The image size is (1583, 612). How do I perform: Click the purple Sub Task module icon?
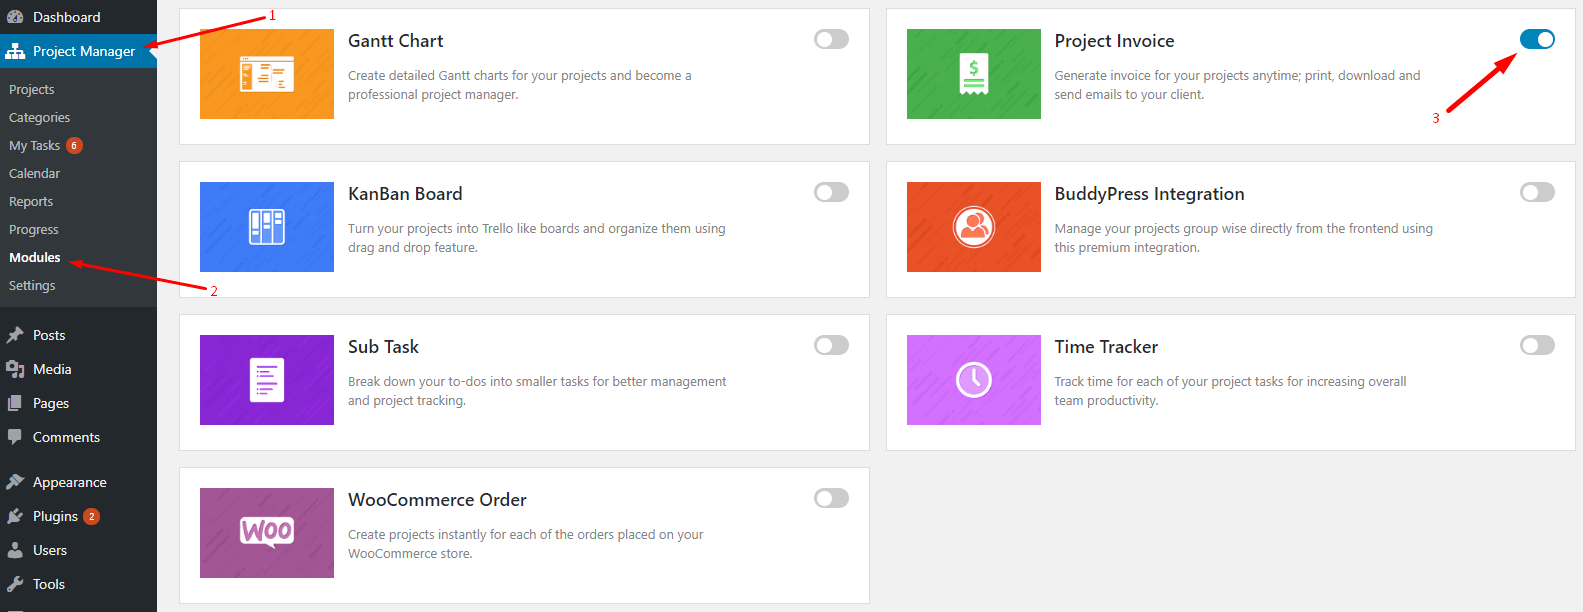[x=266, y=380]
